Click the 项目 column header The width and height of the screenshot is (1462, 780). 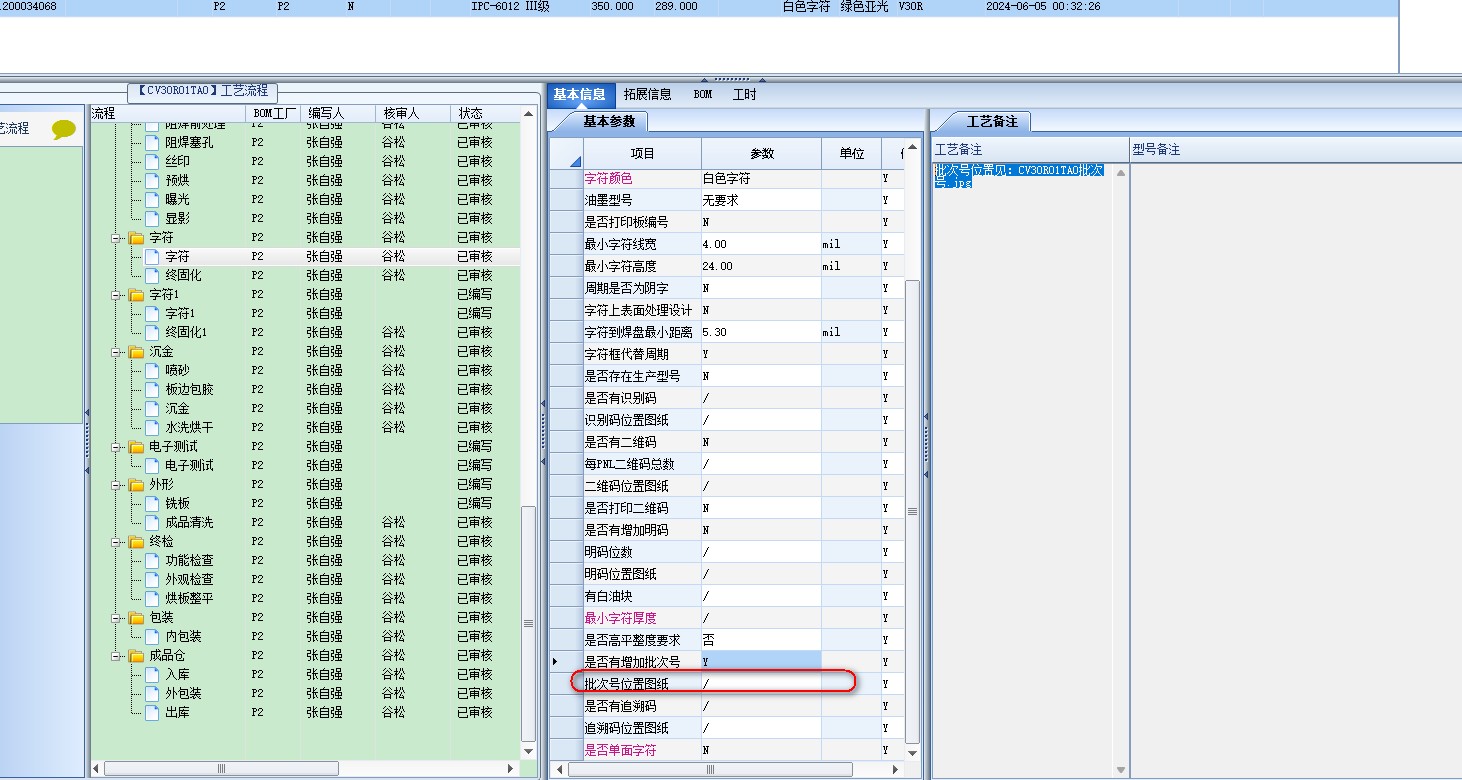tap(642, 154)
